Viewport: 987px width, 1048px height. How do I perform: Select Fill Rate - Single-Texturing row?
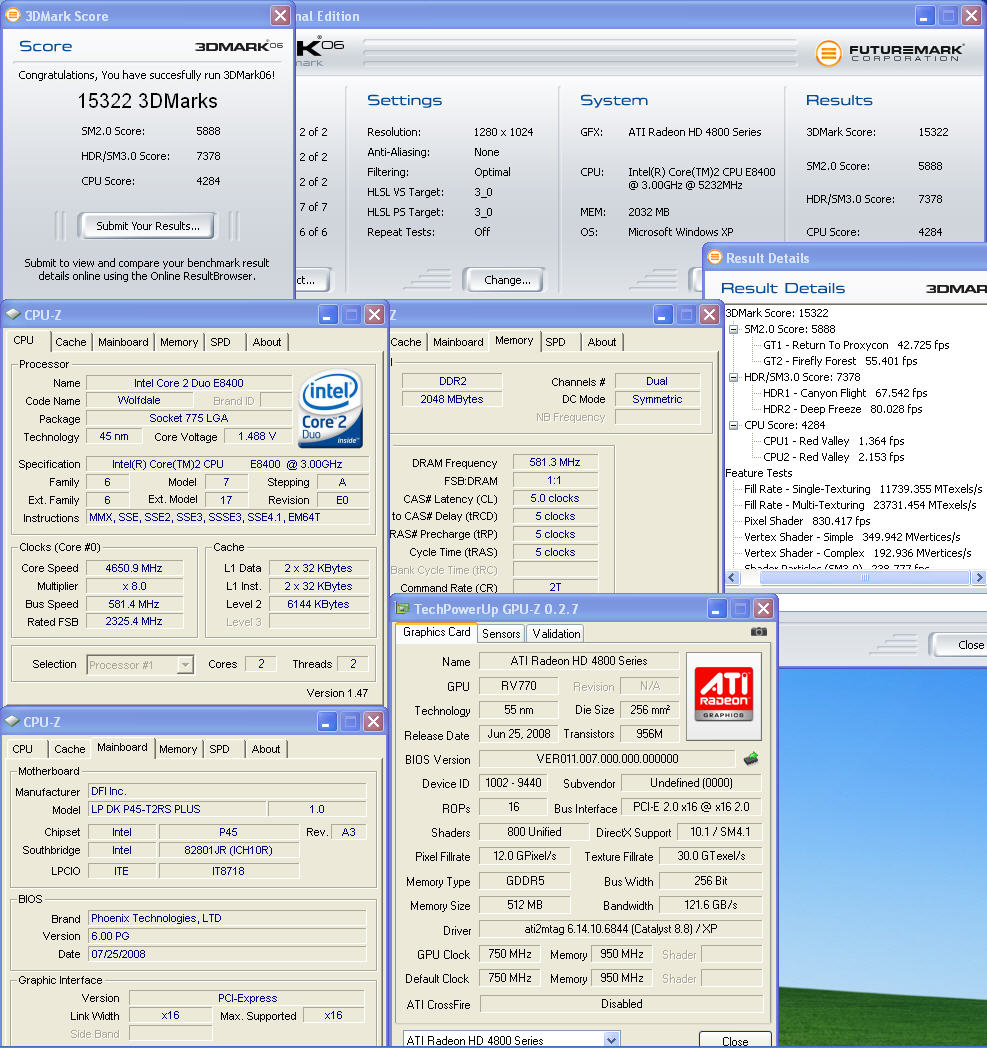(863, 489)
